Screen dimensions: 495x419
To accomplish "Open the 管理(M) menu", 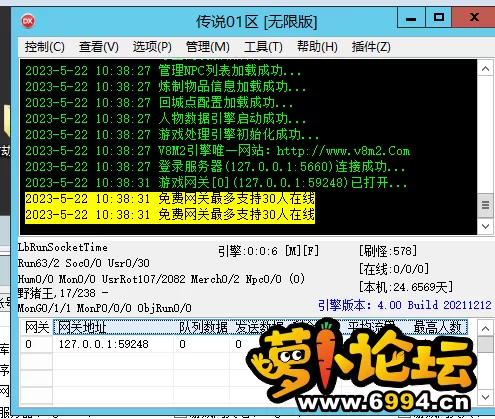I will 208,47.
